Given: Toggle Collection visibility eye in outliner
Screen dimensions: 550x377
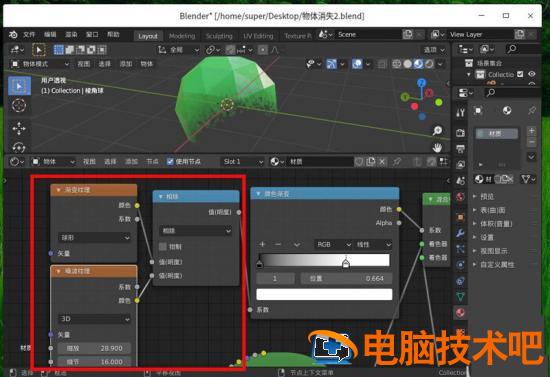Looking at the screenshot, I should (x=532, y=74).
